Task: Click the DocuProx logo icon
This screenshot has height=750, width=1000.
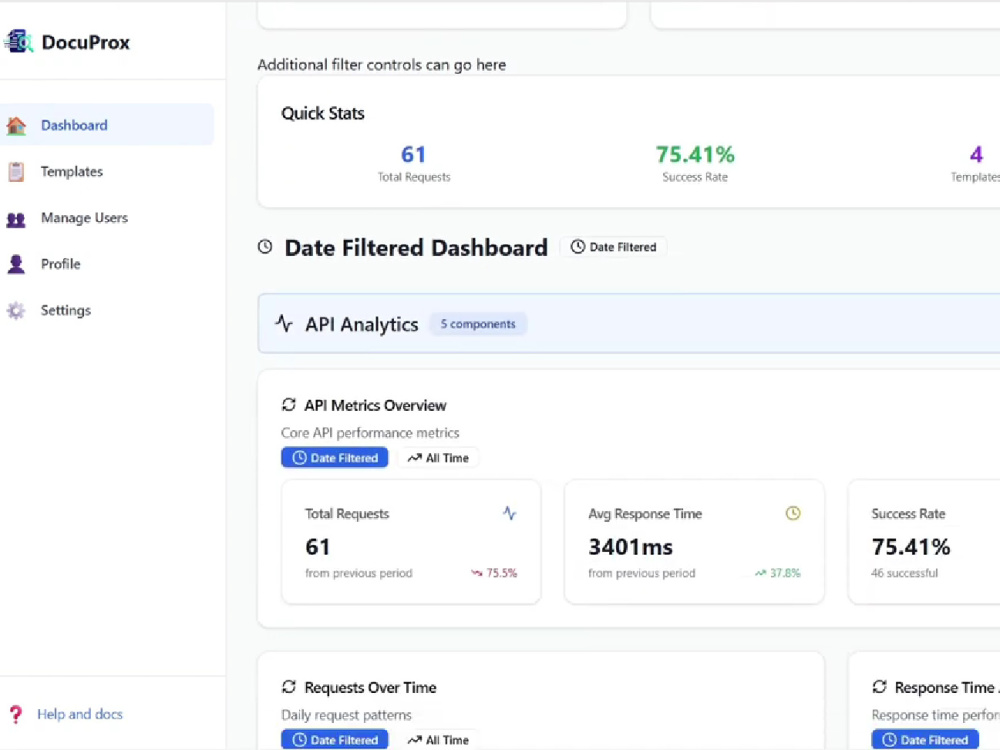Action: pyautogui.click(x=18, y=42)
